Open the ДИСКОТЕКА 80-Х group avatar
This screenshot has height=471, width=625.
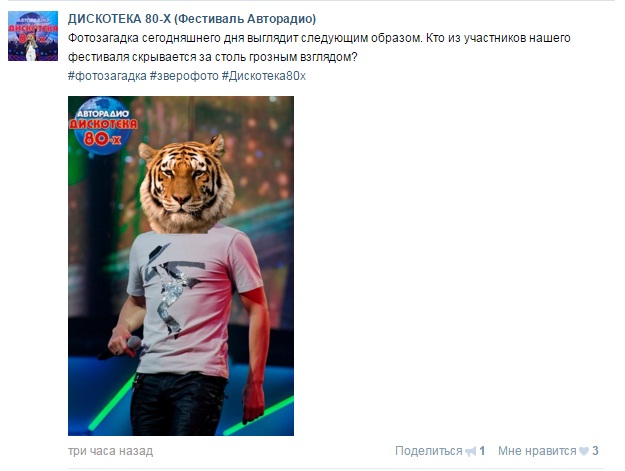(33, 36)
